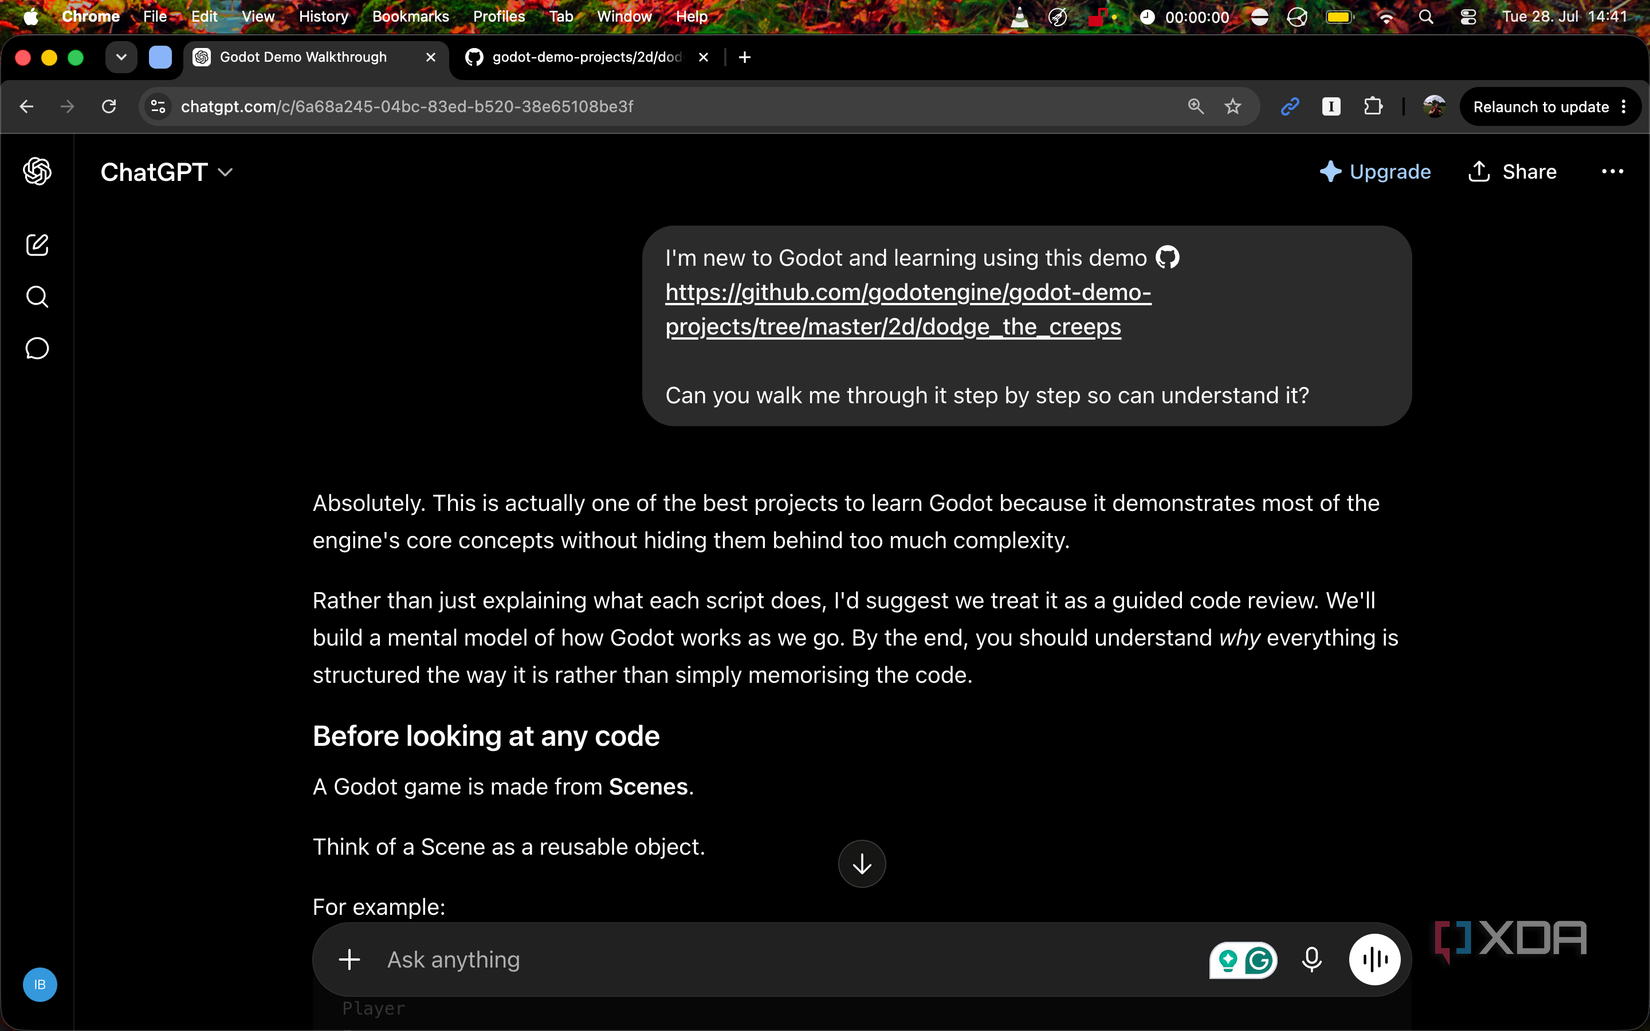1650x1031 pixels.
Task: Open the Chrome application menu
Action: [x=91, y=16]
